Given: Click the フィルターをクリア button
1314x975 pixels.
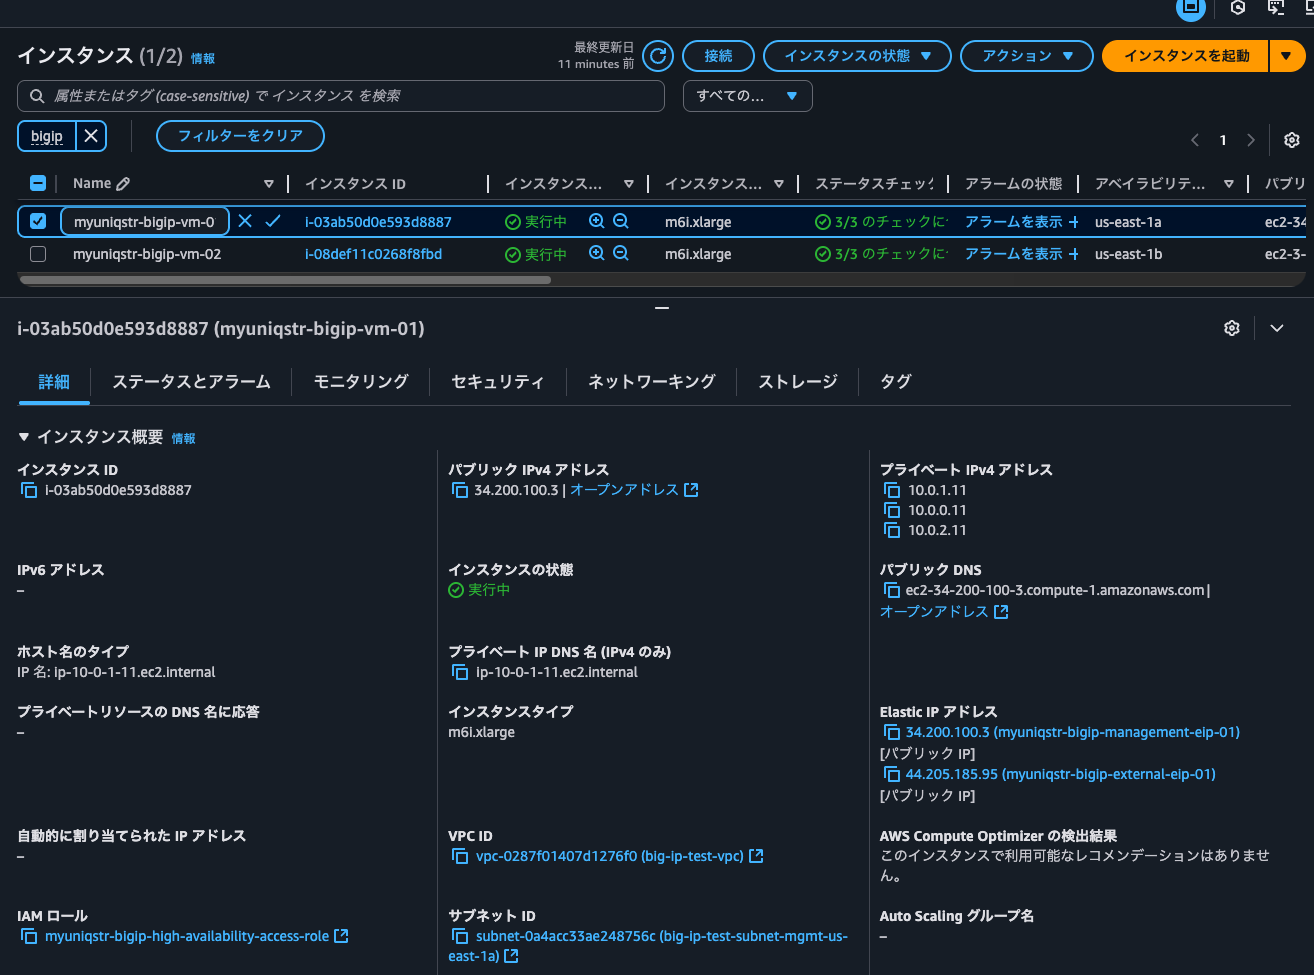Looking at the screenshot, I should click(x=240, y=136).
